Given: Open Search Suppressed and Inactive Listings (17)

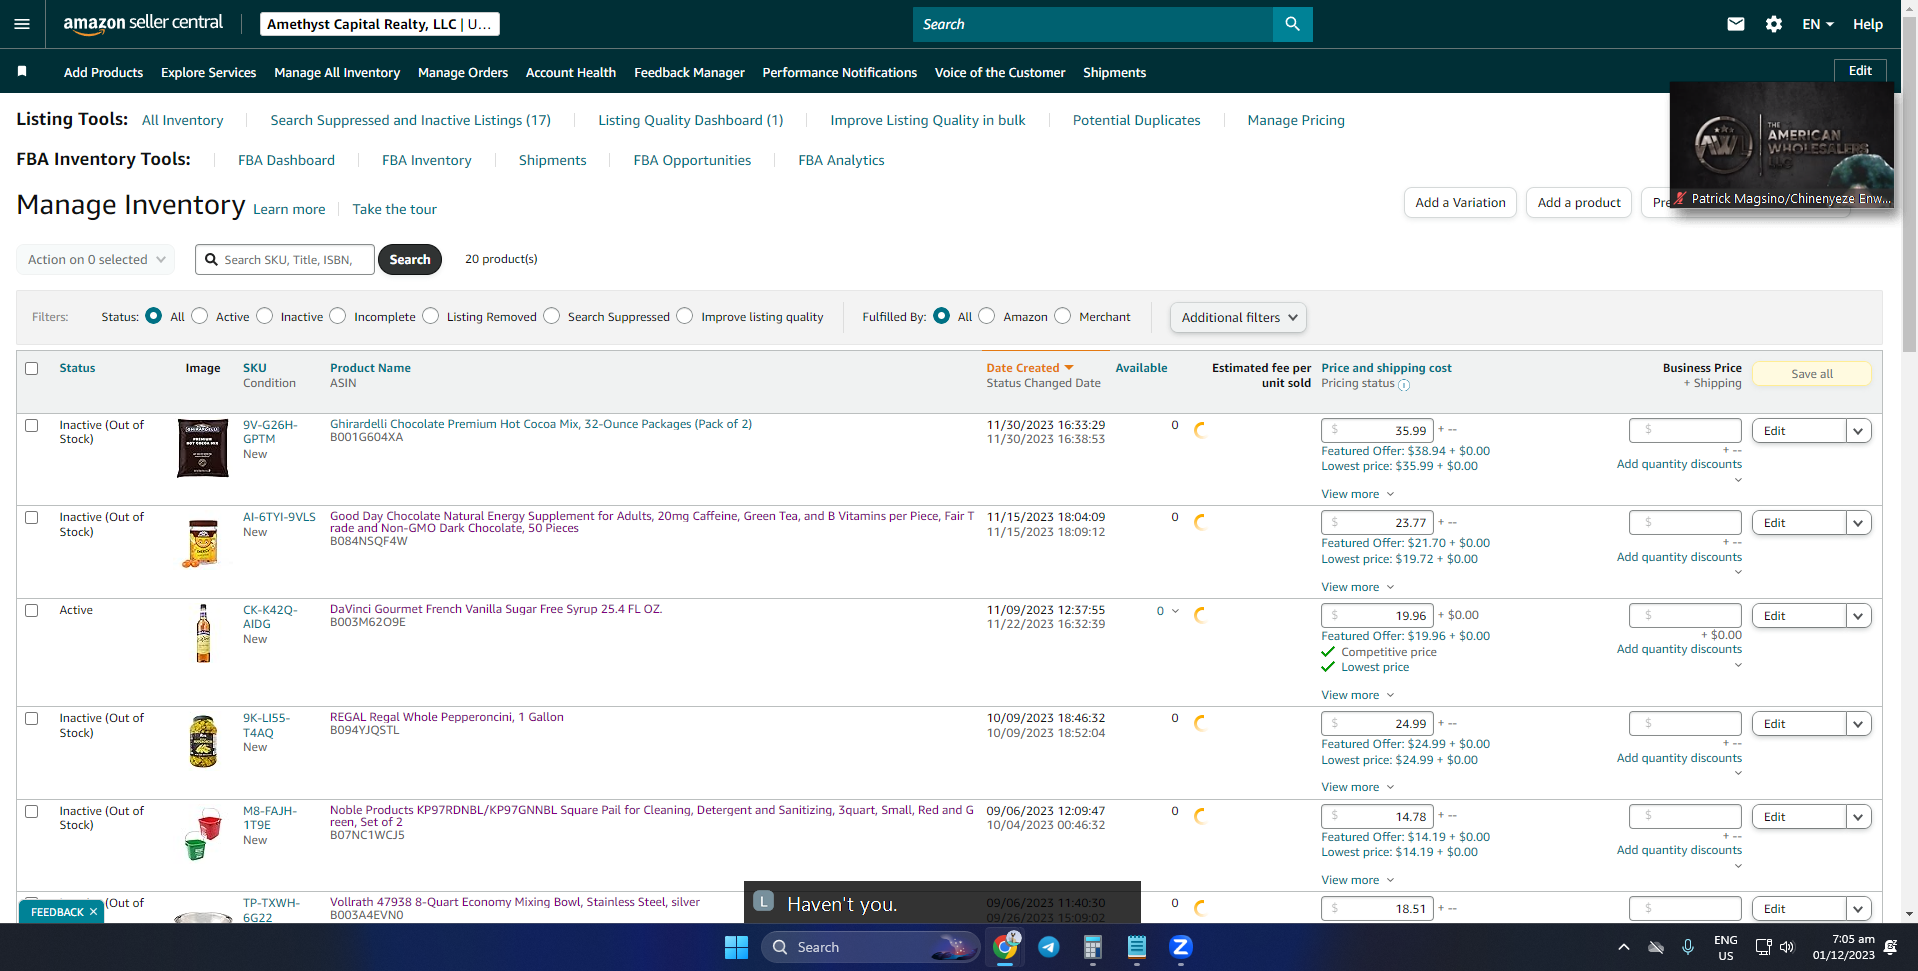Looking at the screenshot, I should coord(410,120).
